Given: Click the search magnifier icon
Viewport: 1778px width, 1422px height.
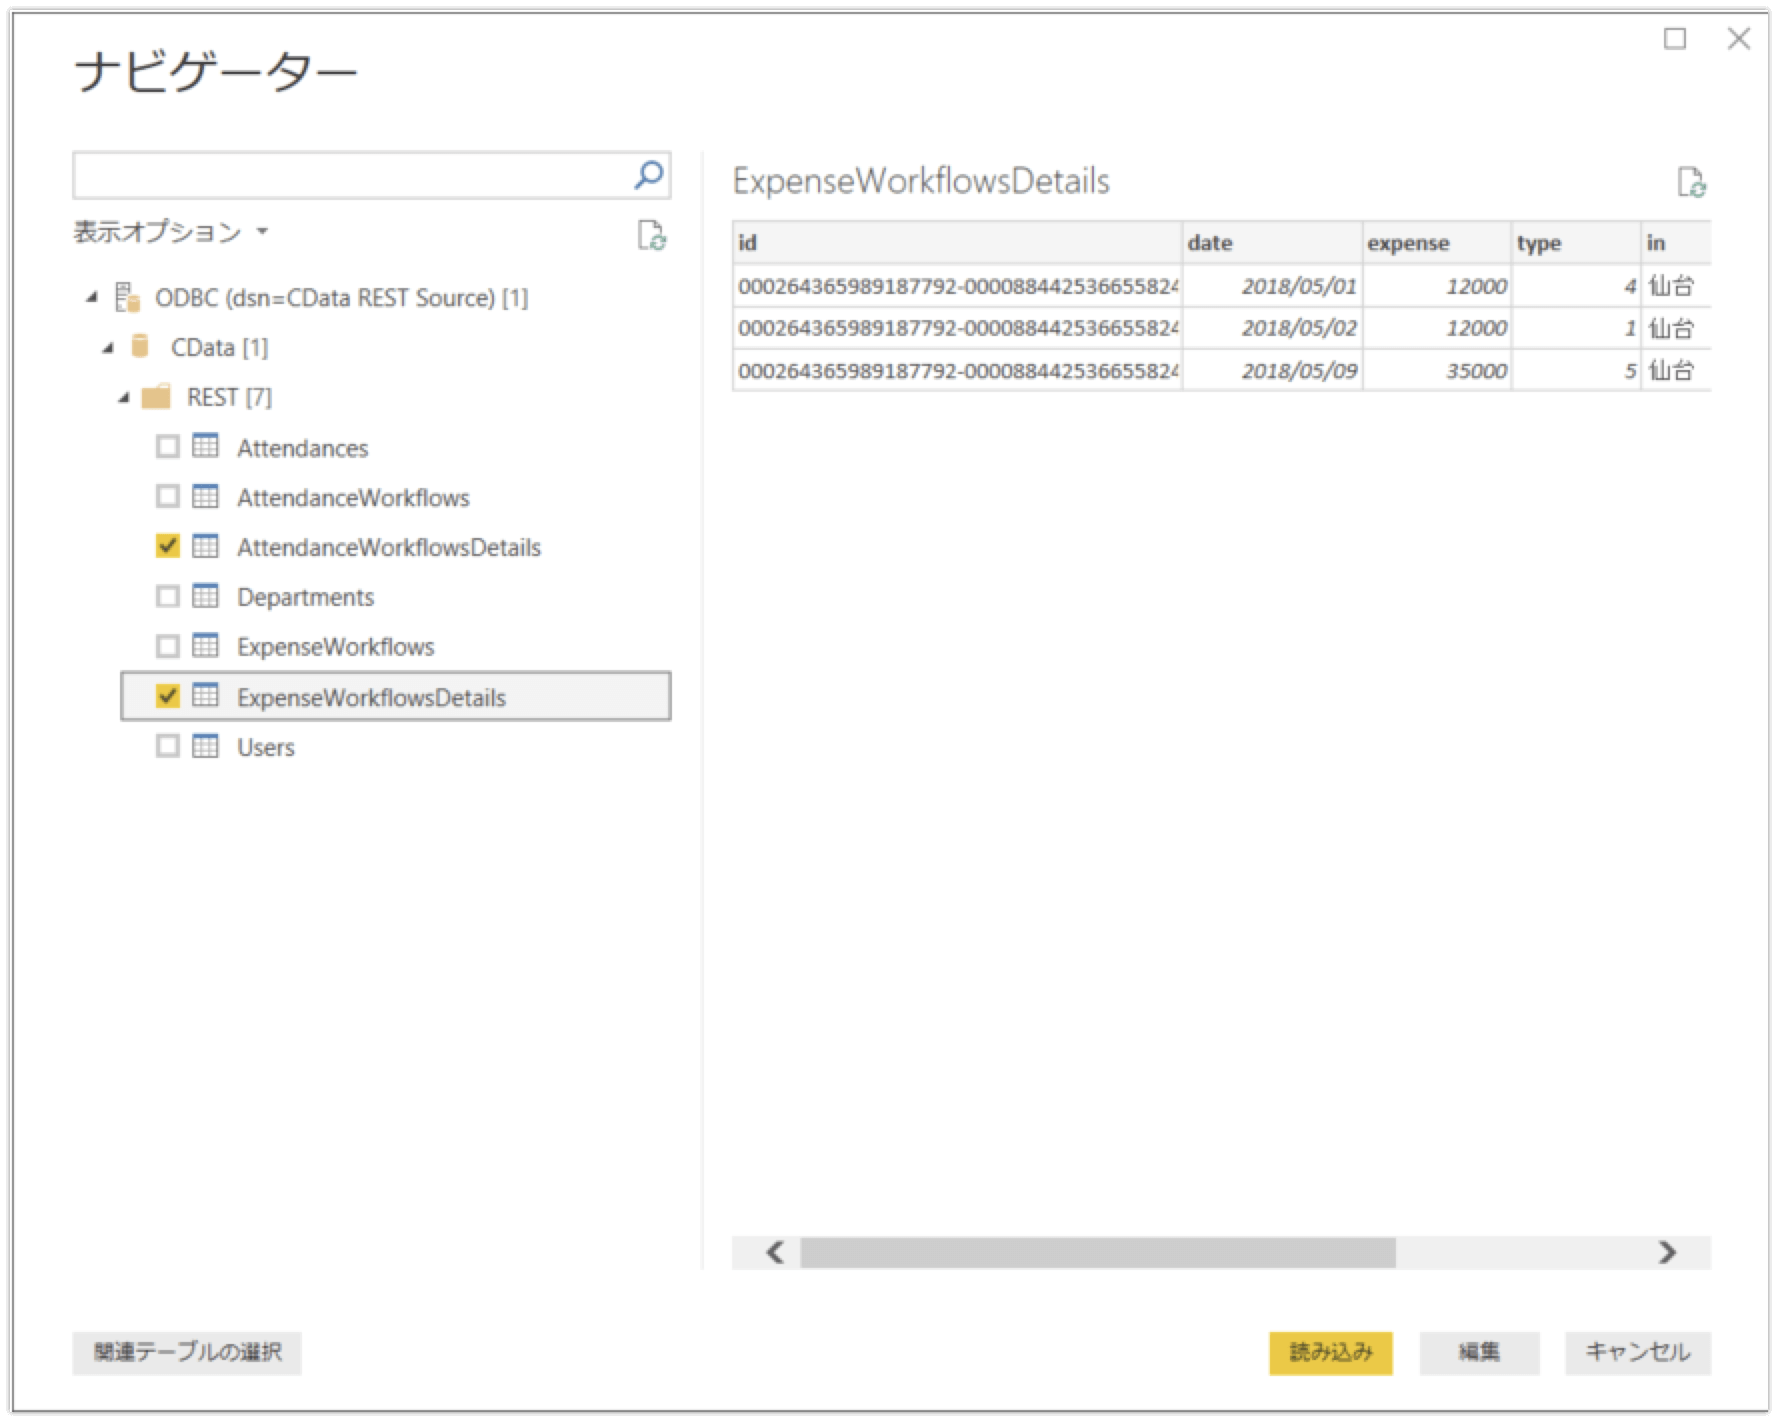Looking at the screenshot, I should coord(649,176).
